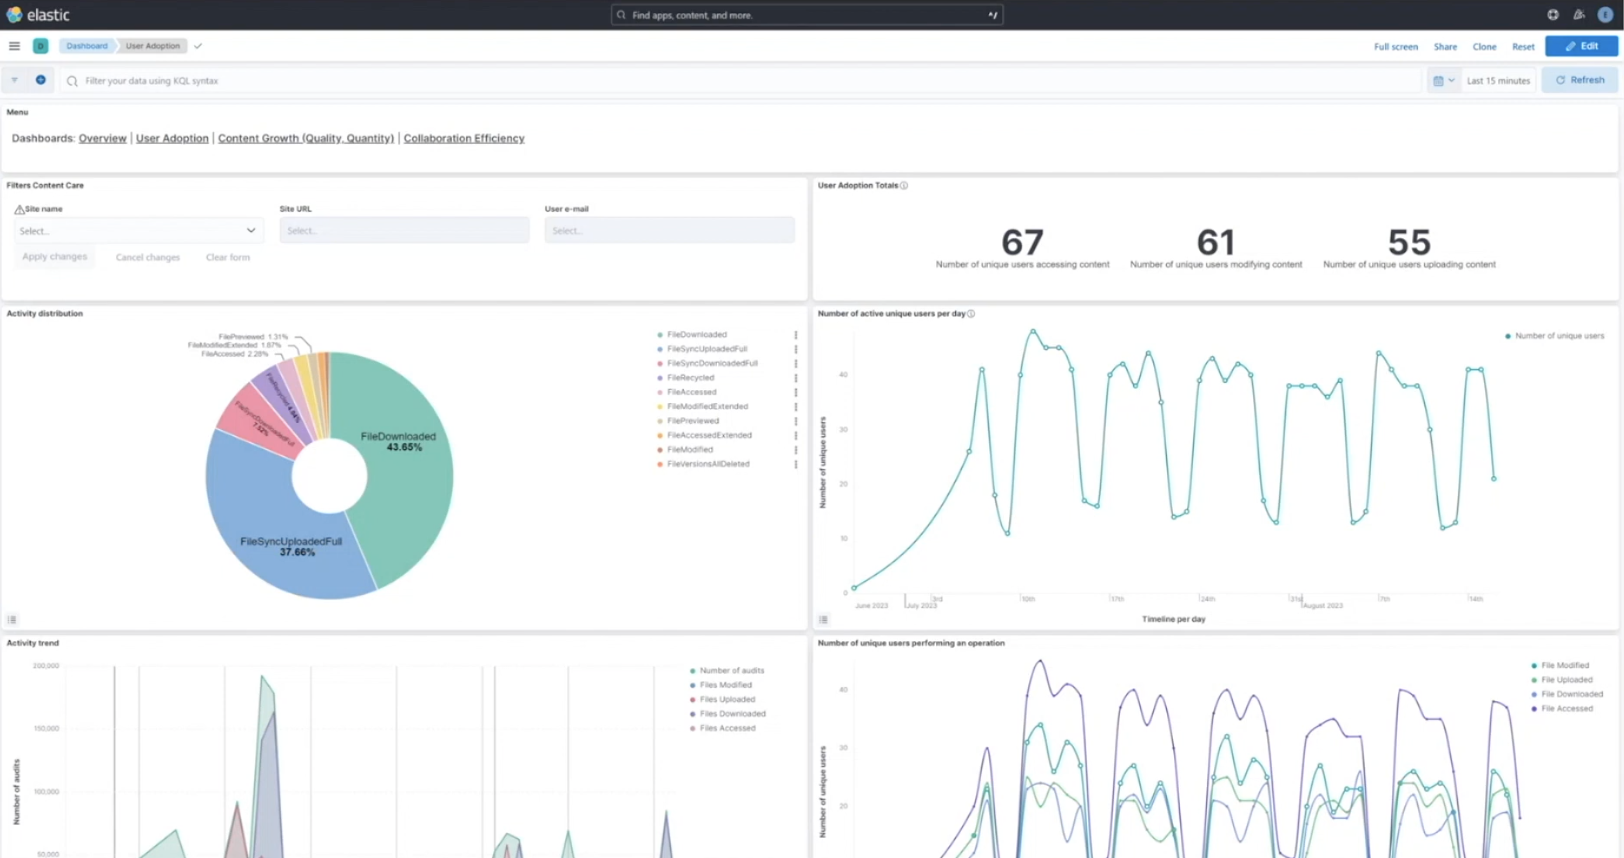Click Share in top menu
Screen dimensions: 1624x858
point(1445,47)
